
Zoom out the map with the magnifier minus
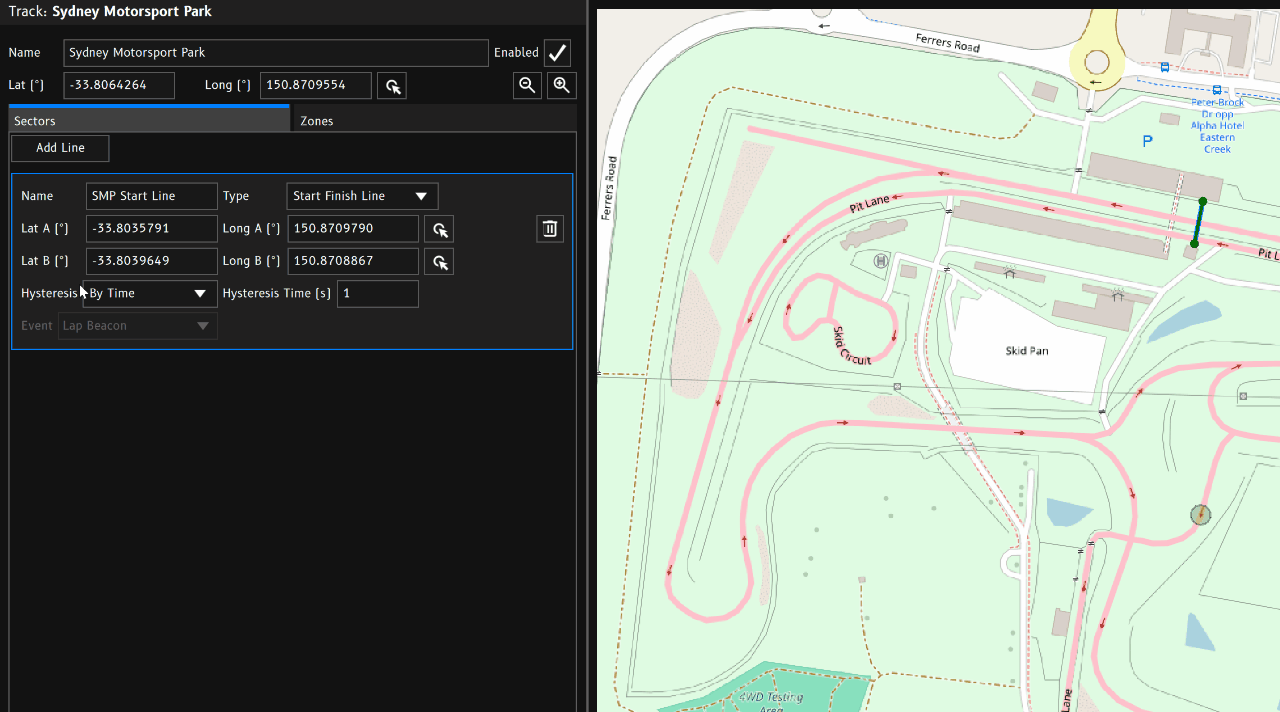pos(528,86)
